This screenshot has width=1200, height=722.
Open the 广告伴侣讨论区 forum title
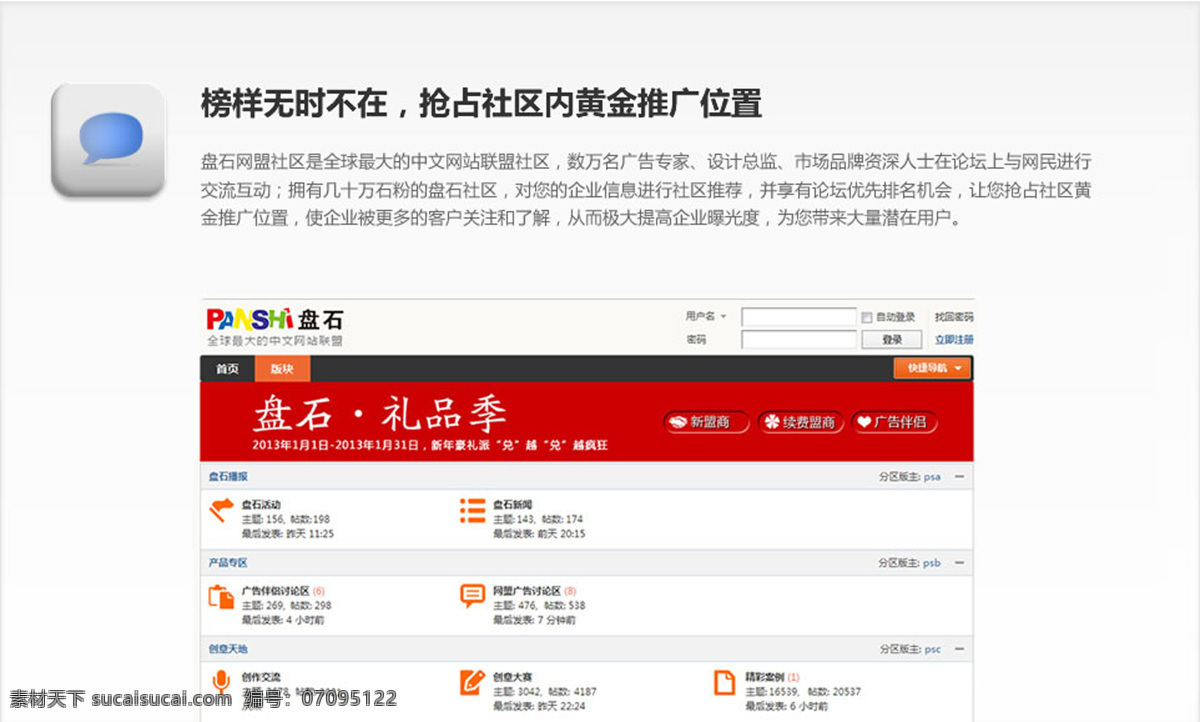pos(275,591)
